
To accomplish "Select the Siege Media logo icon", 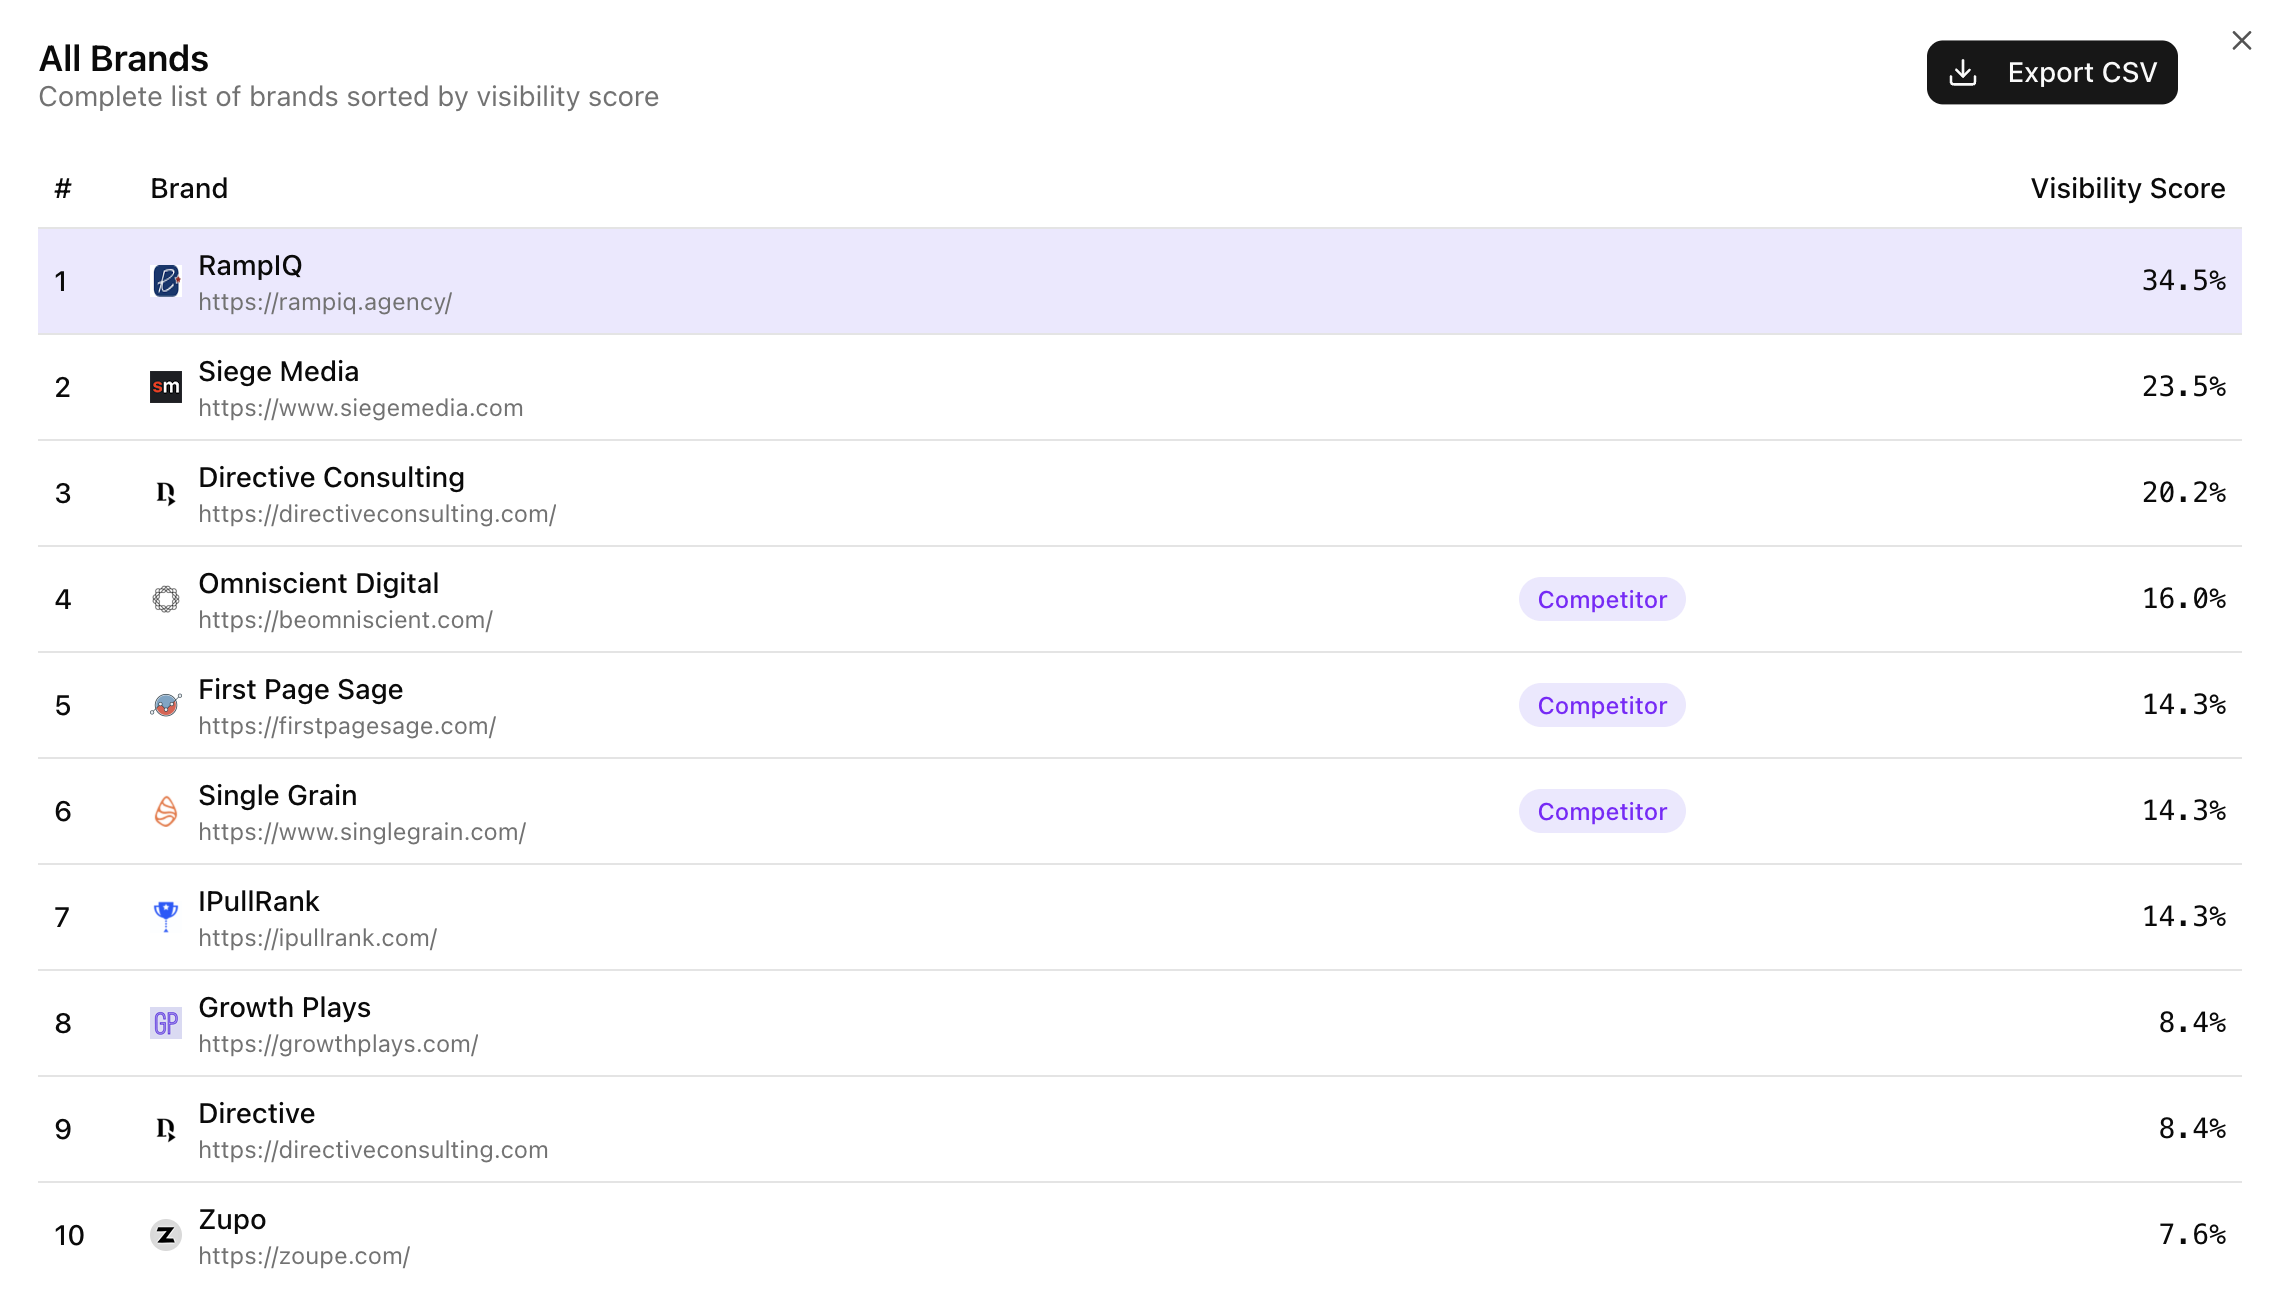I will point(165,387).
